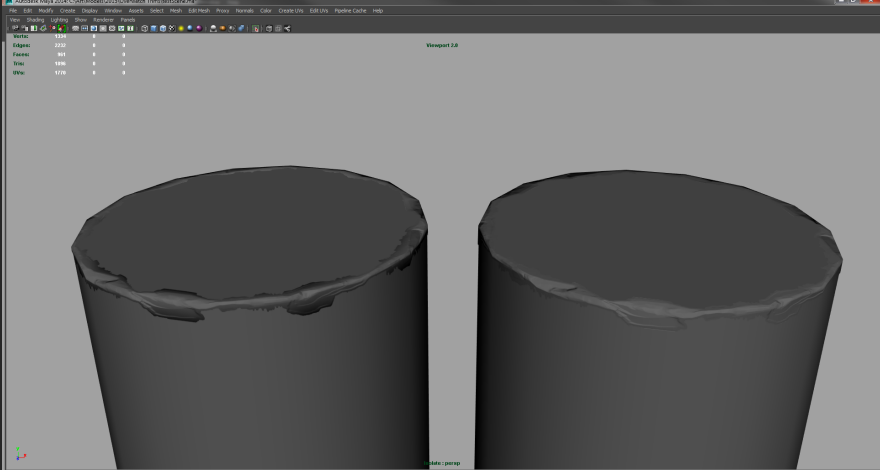Expand the Renderer panel menu
Screen dimensions: 880x470
point(103,19)
